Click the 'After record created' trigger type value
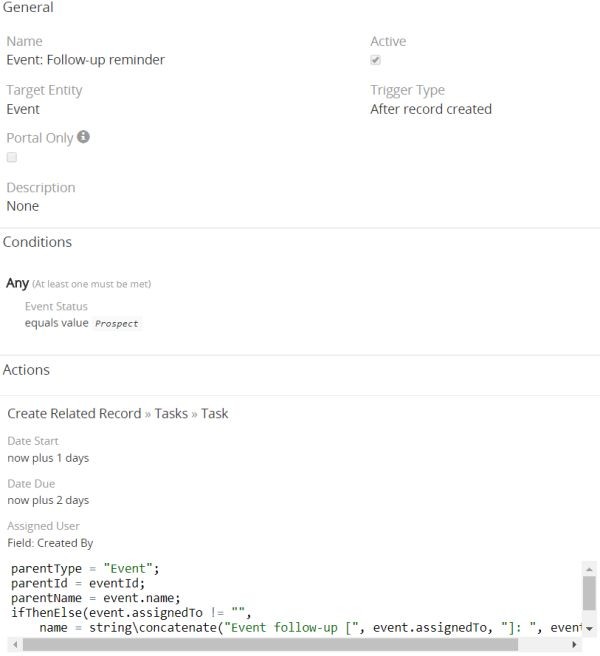600x656 pixels. tap(431, 109)
